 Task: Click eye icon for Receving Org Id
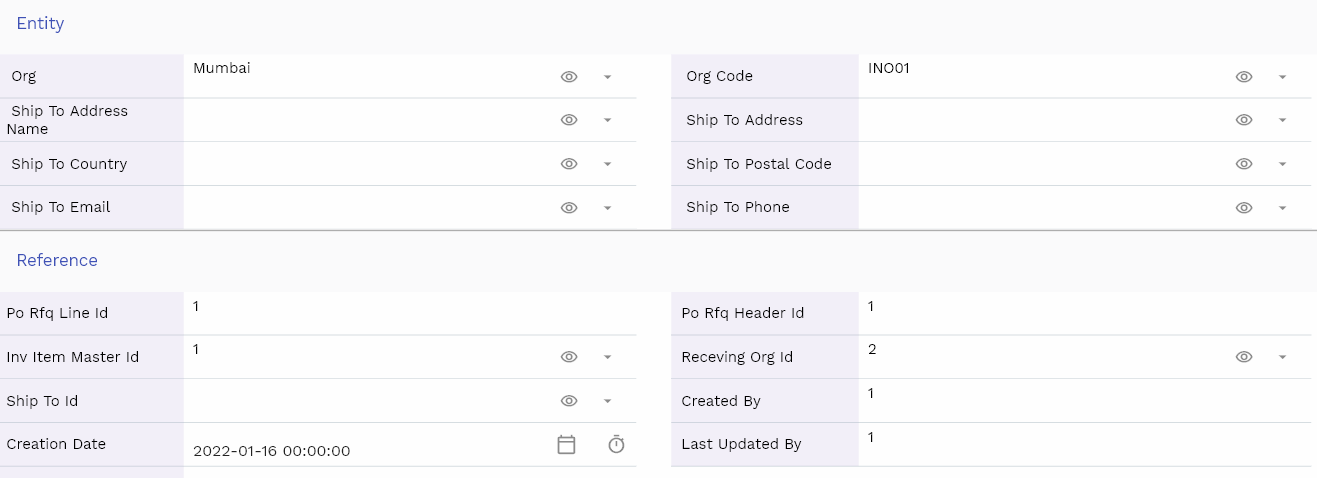click(1244, 357)
